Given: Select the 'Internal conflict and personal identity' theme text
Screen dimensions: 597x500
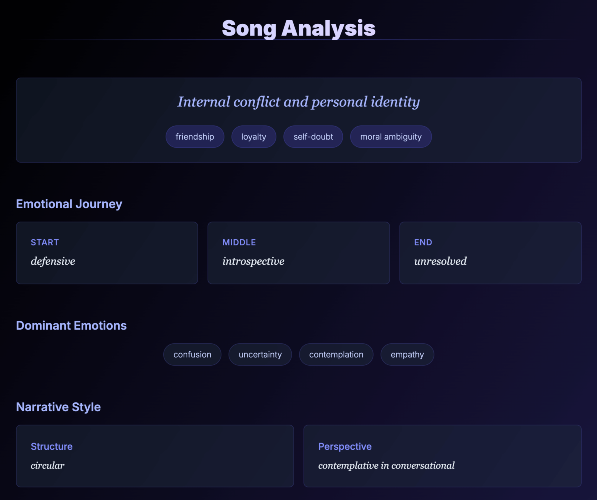Looking at the screenshot, I should pyautogui.click(x=298, y=102).
